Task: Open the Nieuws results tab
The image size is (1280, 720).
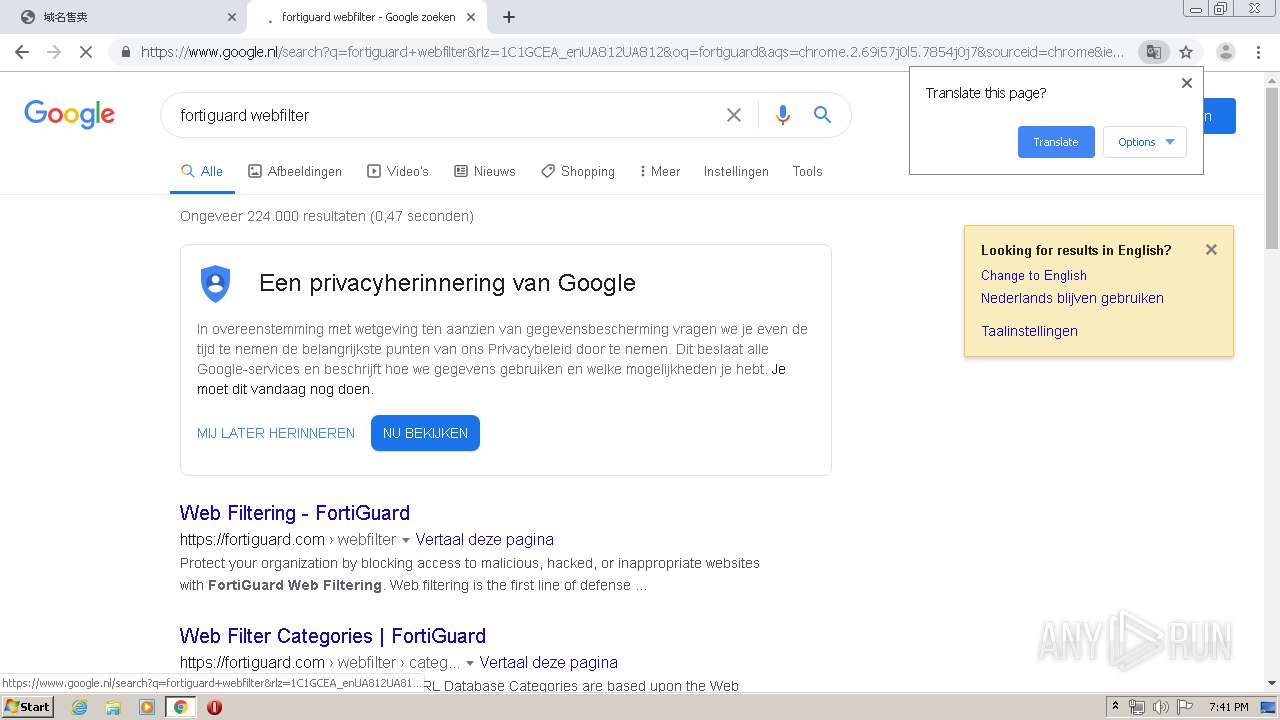Action: pyautogui.click(x=485, y=171)
